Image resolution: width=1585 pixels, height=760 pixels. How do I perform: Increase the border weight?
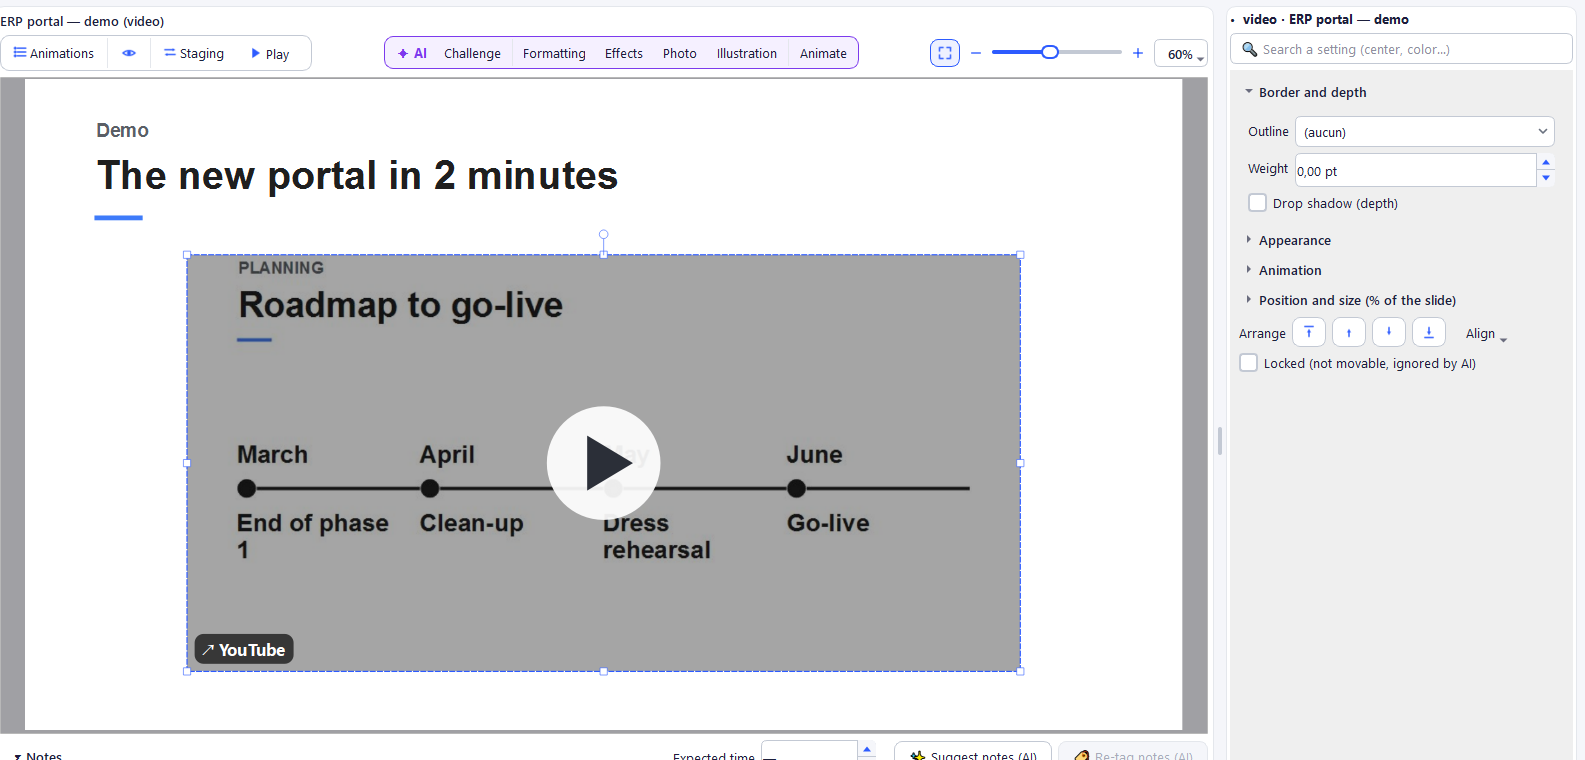tap(1546, 162)
